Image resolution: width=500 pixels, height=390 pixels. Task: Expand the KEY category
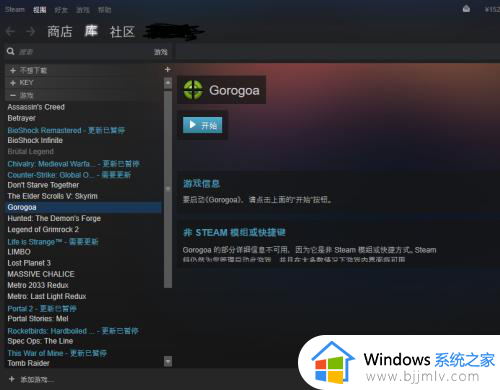(x=83, y=83)
